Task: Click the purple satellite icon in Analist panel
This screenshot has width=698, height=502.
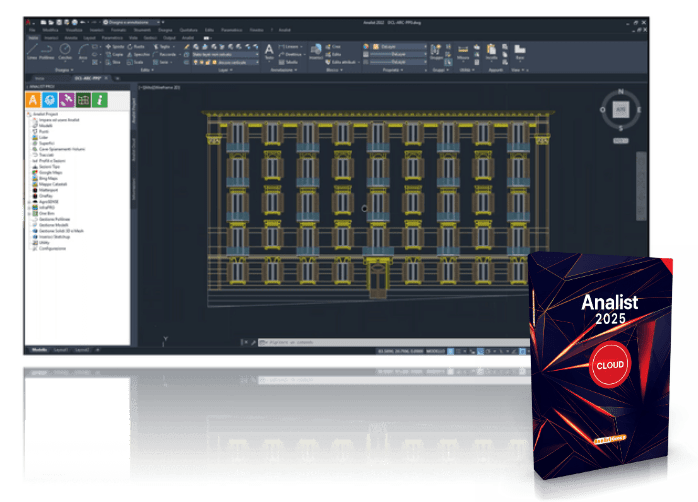Action: coord(68,100)
